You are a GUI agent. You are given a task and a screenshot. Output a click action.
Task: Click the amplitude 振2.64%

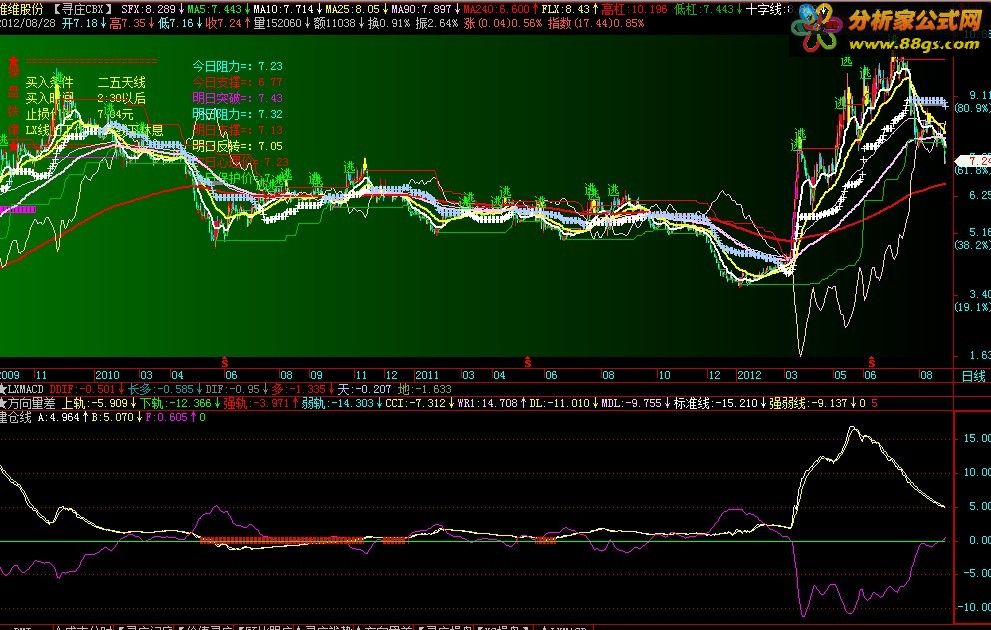click(436, 23)
